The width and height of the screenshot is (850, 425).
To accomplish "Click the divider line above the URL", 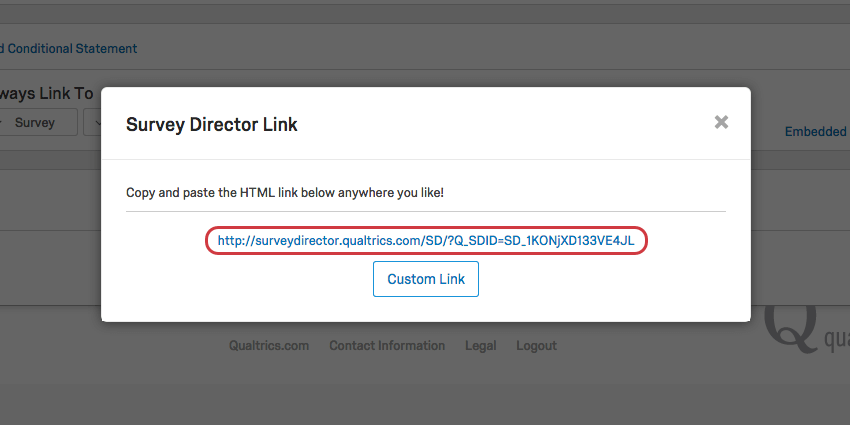I will click(x=426, y=211).
